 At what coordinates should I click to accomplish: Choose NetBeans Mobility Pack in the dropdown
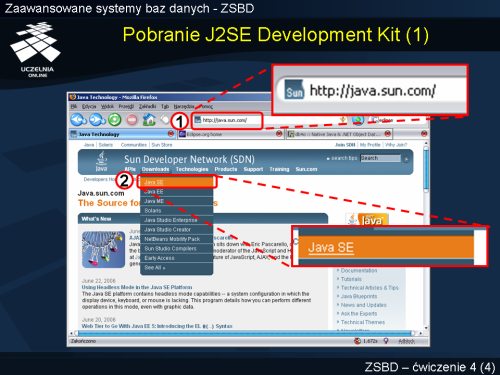[177, 239]
